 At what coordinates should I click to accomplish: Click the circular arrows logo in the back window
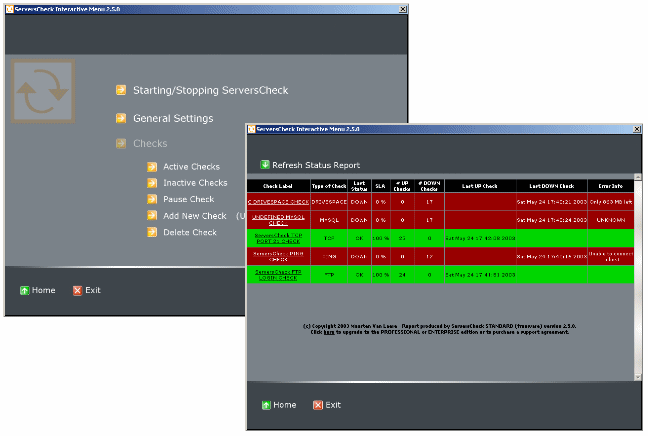click(x=43, y=91)
